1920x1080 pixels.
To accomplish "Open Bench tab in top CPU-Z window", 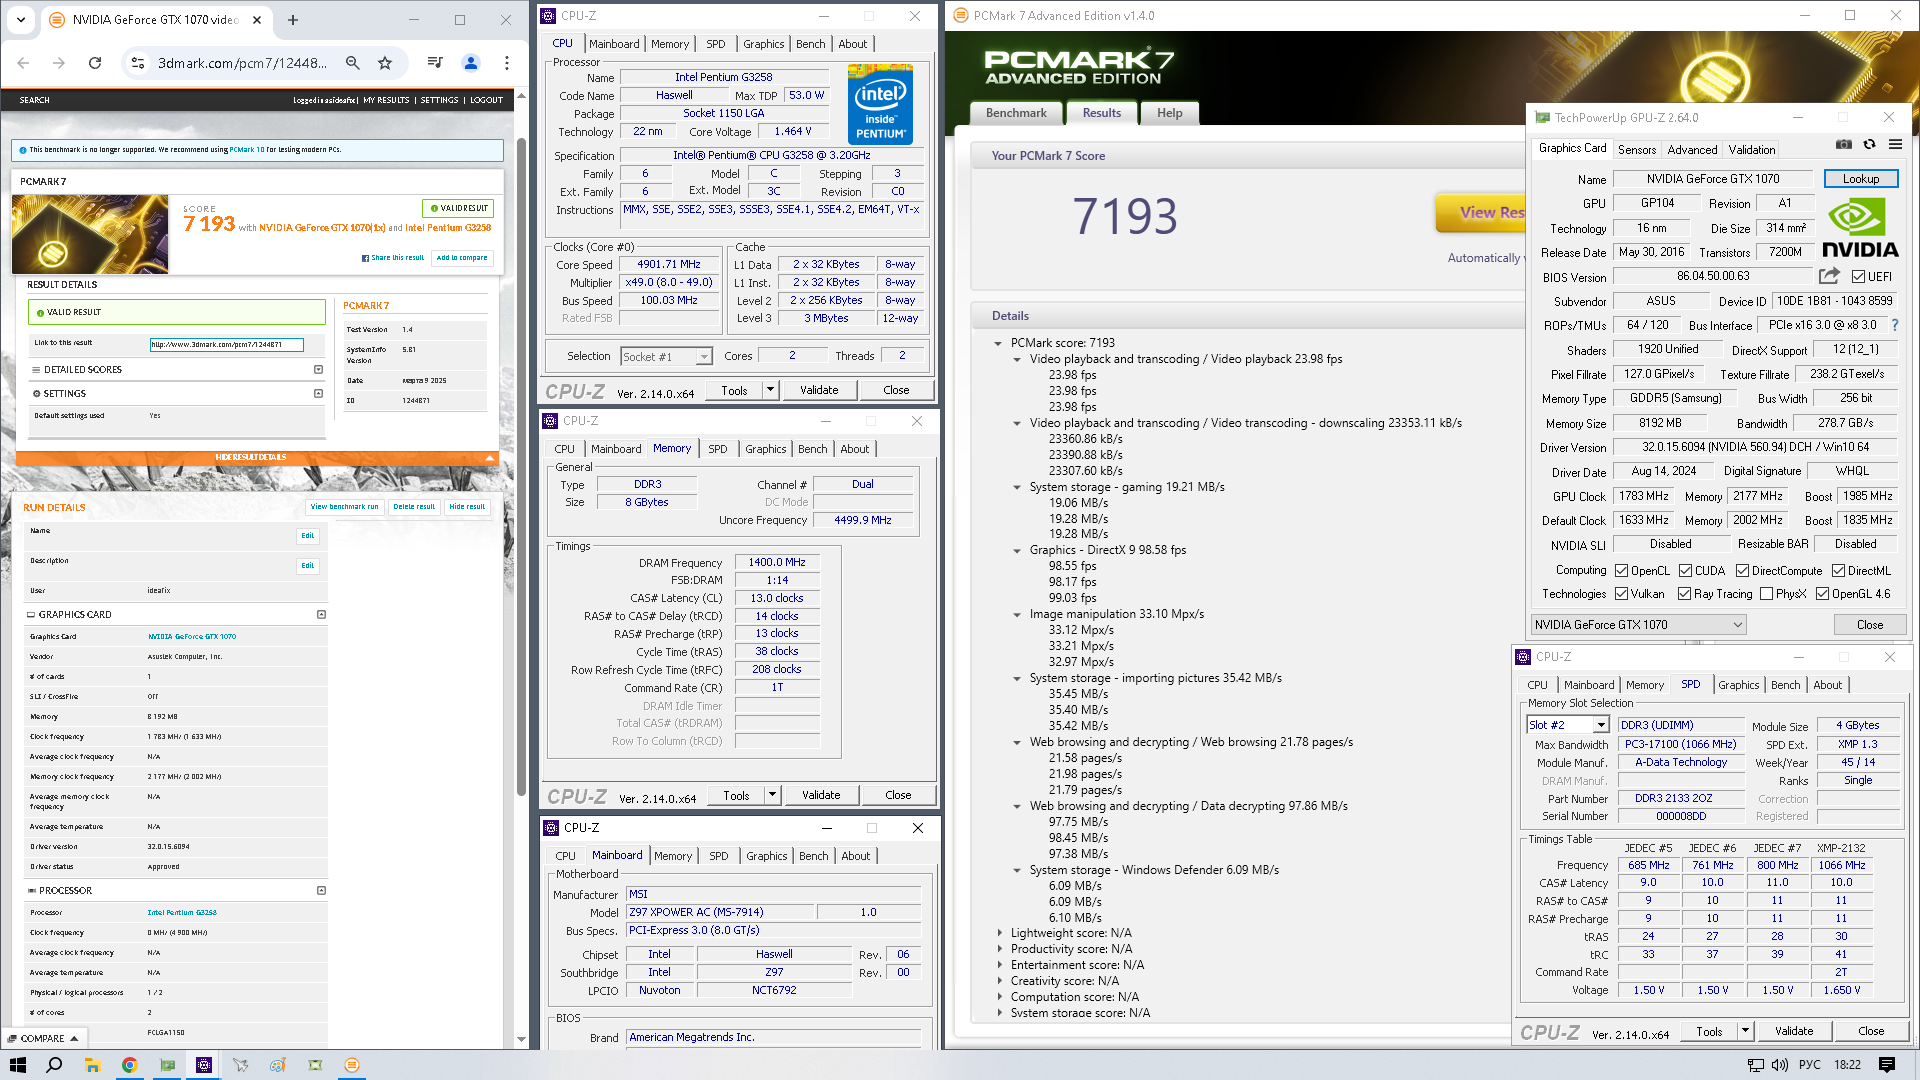I will [x=810, y=44].
